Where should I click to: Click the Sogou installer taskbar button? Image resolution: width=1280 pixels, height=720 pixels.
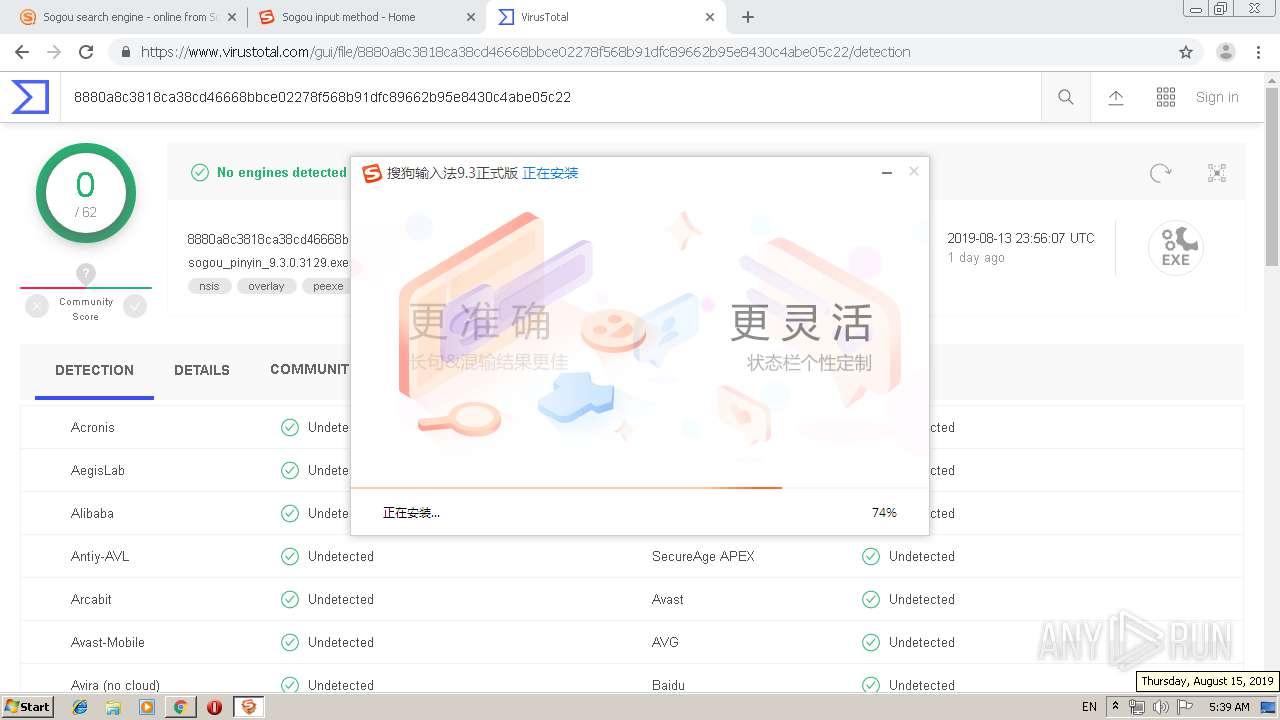(248, 707)
